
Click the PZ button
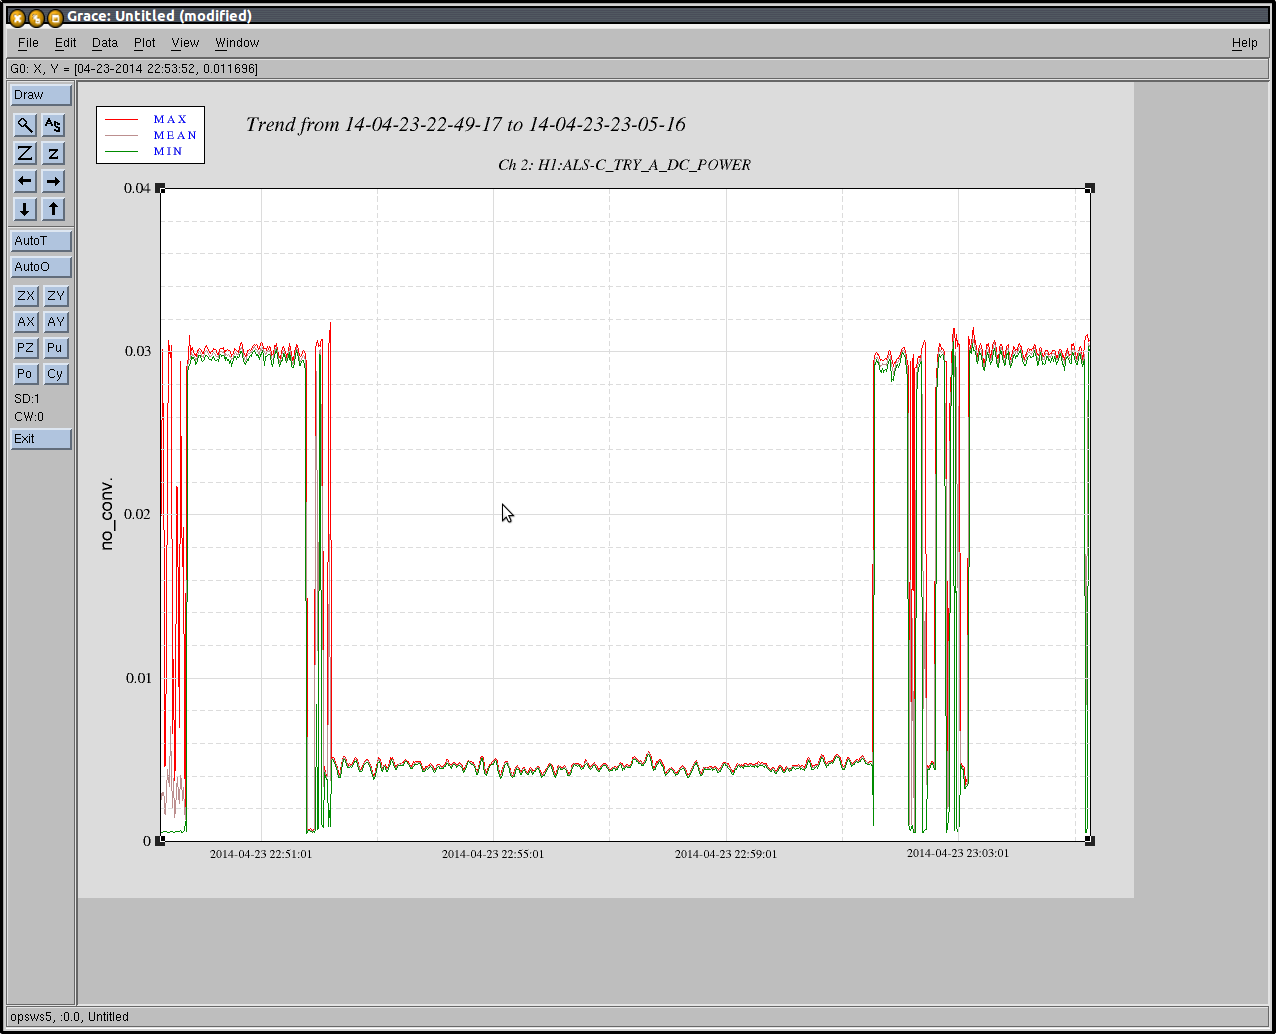click(25, 348)
